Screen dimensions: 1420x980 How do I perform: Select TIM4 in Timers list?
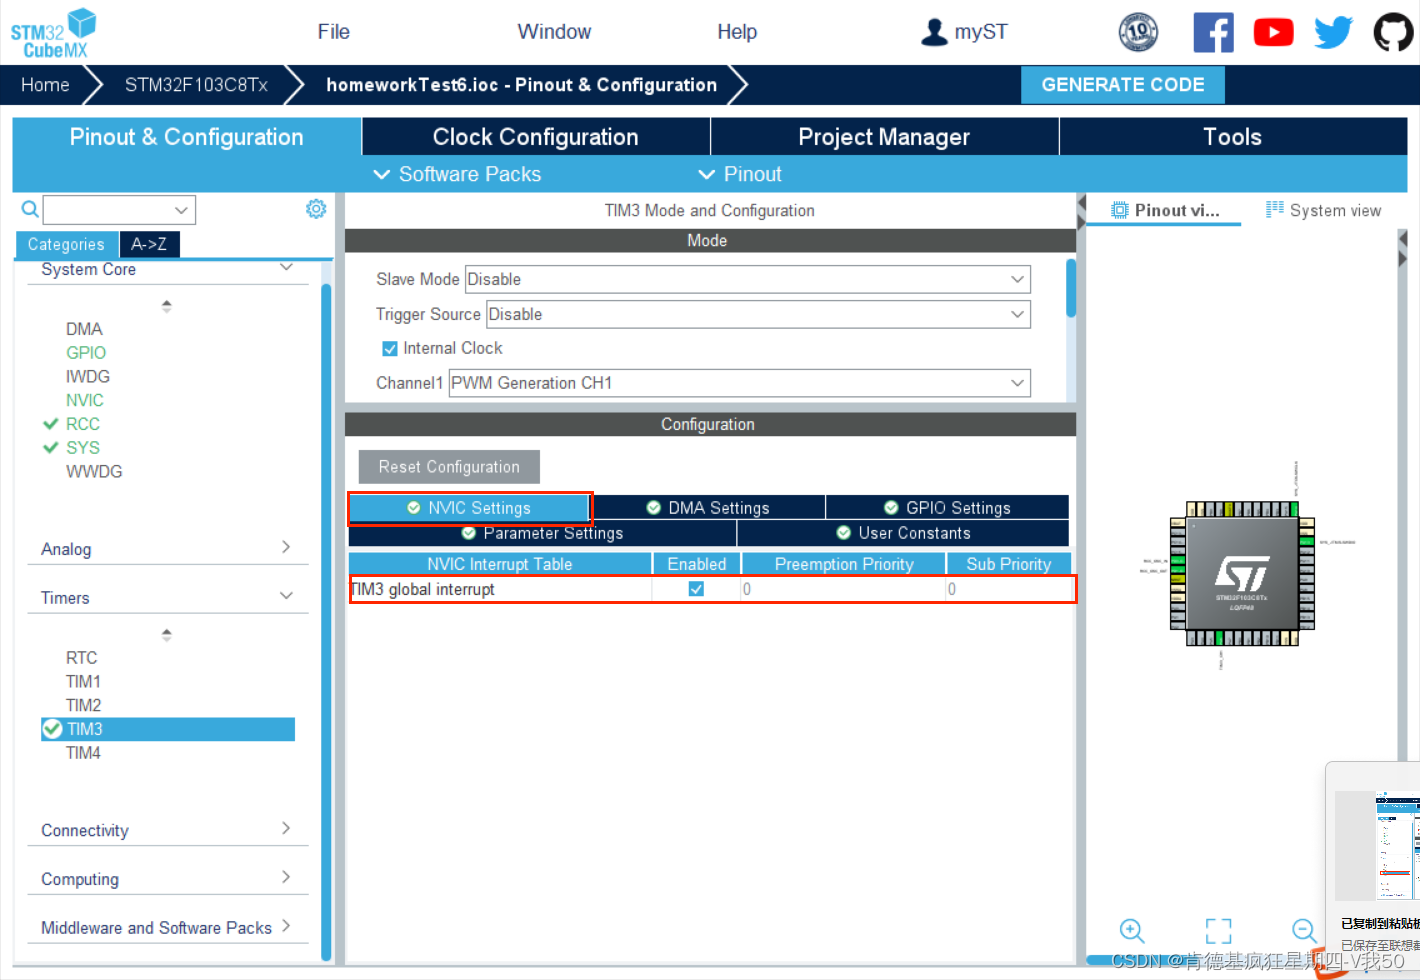coord(83,753)
